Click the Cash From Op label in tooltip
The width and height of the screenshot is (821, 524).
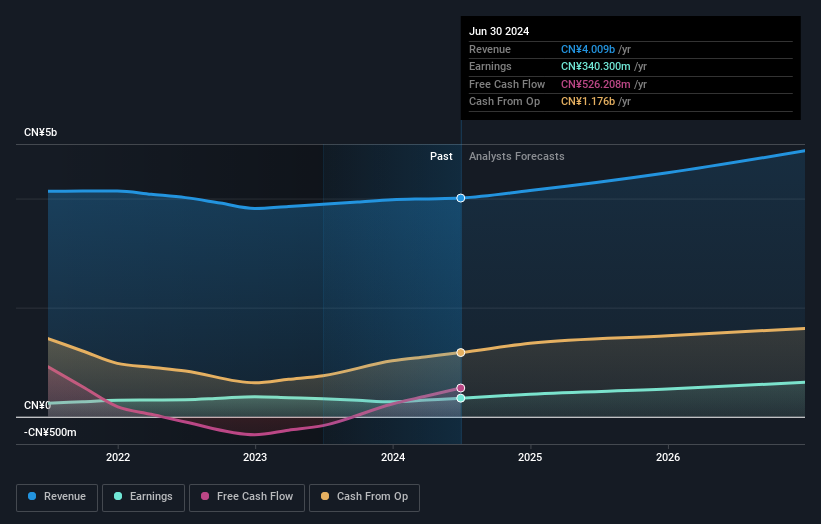click(504, 102)
